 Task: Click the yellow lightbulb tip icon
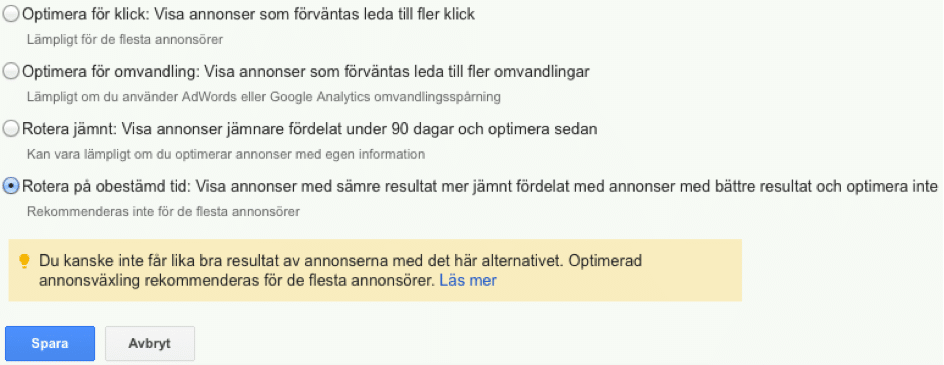(24, 261)
